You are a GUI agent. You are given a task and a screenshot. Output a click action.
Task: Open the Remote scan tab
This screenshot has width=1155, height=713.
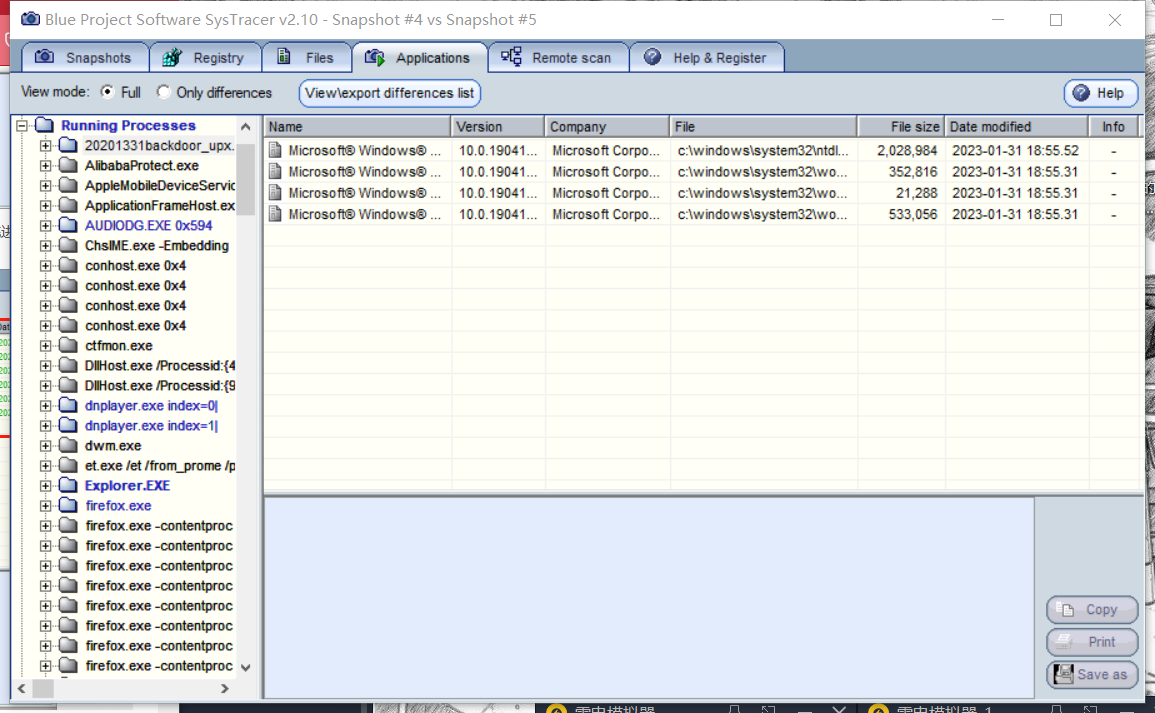pos(558,57)
